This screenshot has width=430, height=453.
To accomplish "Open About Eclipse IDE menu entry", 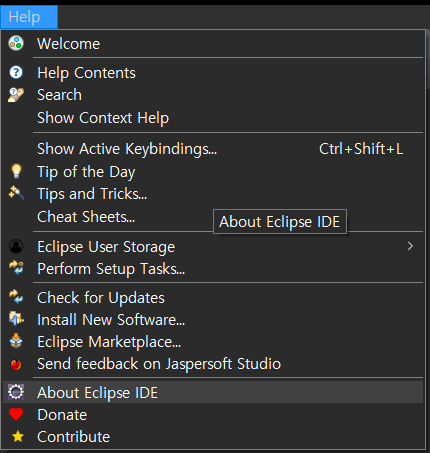I will (213, 392).
